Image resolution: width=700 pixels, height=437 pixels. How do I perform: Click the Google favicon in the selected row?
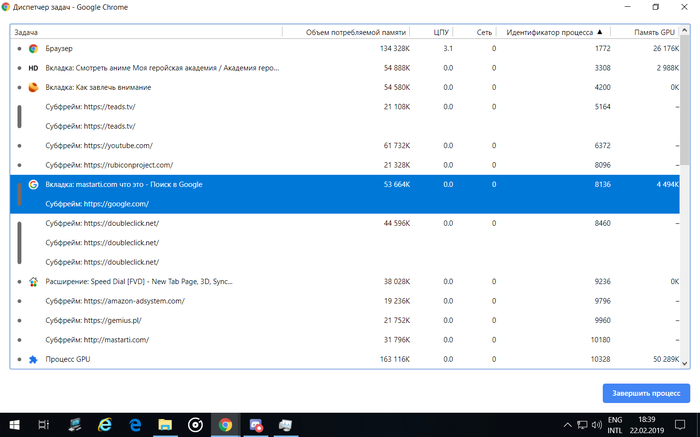coord(33,184)
